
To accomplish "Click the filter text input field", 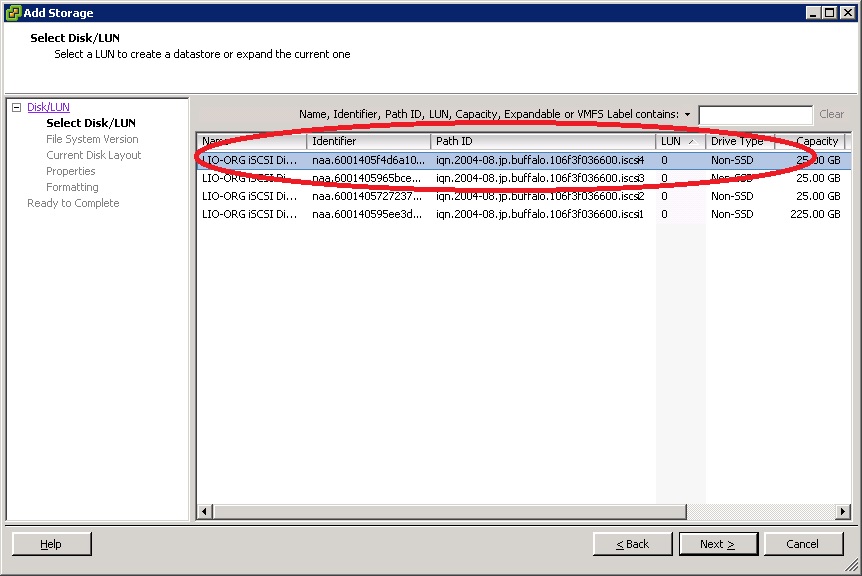I will click(x=755, y=115).
